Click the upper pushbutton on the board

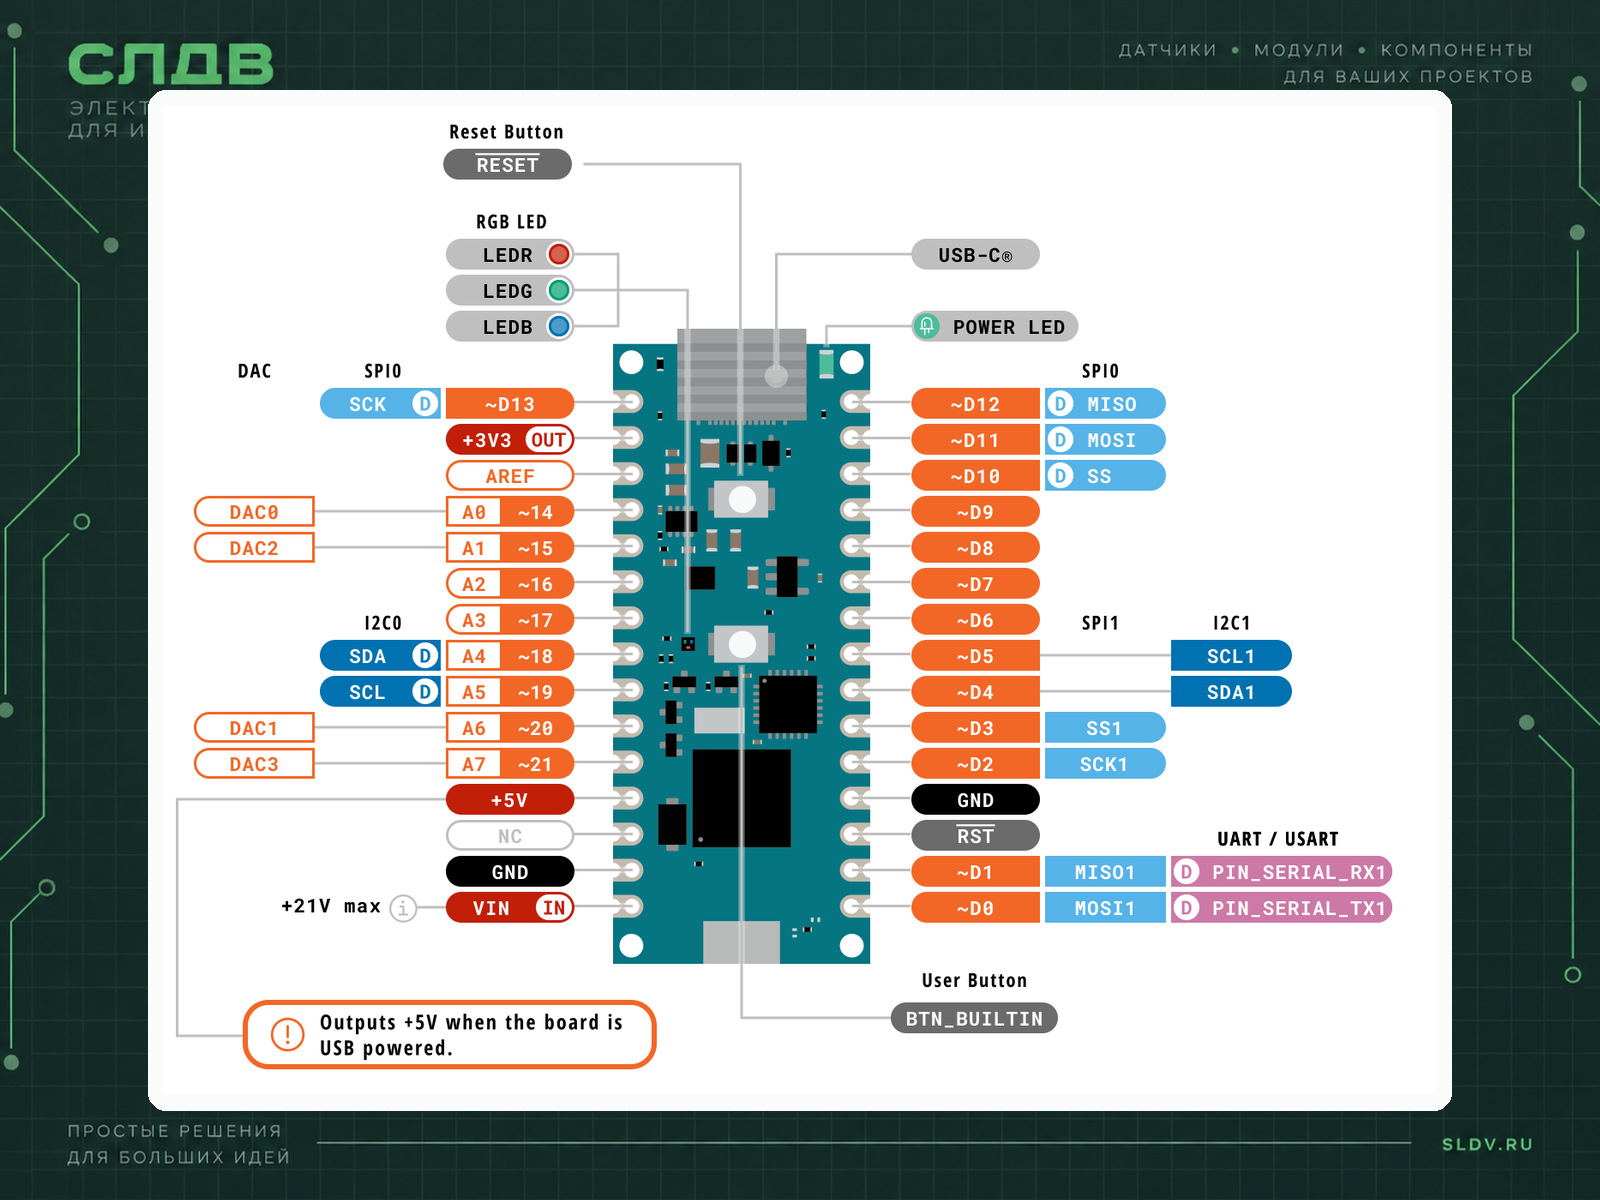(x=741, y=499)
